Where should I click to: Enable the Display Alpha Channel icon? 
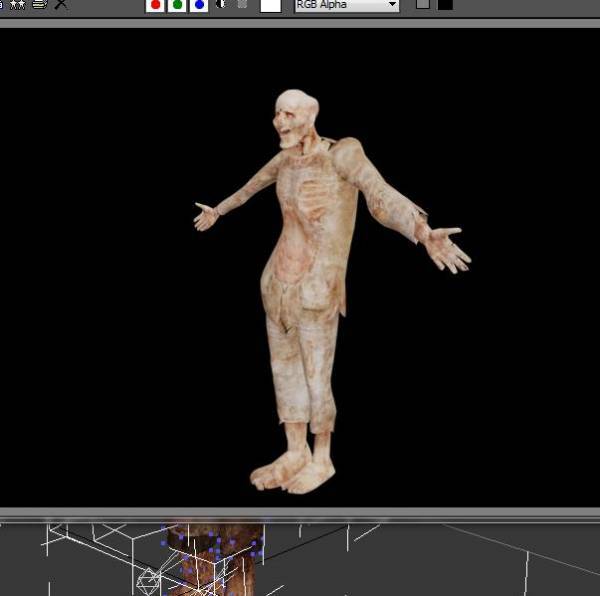point(221,5)
